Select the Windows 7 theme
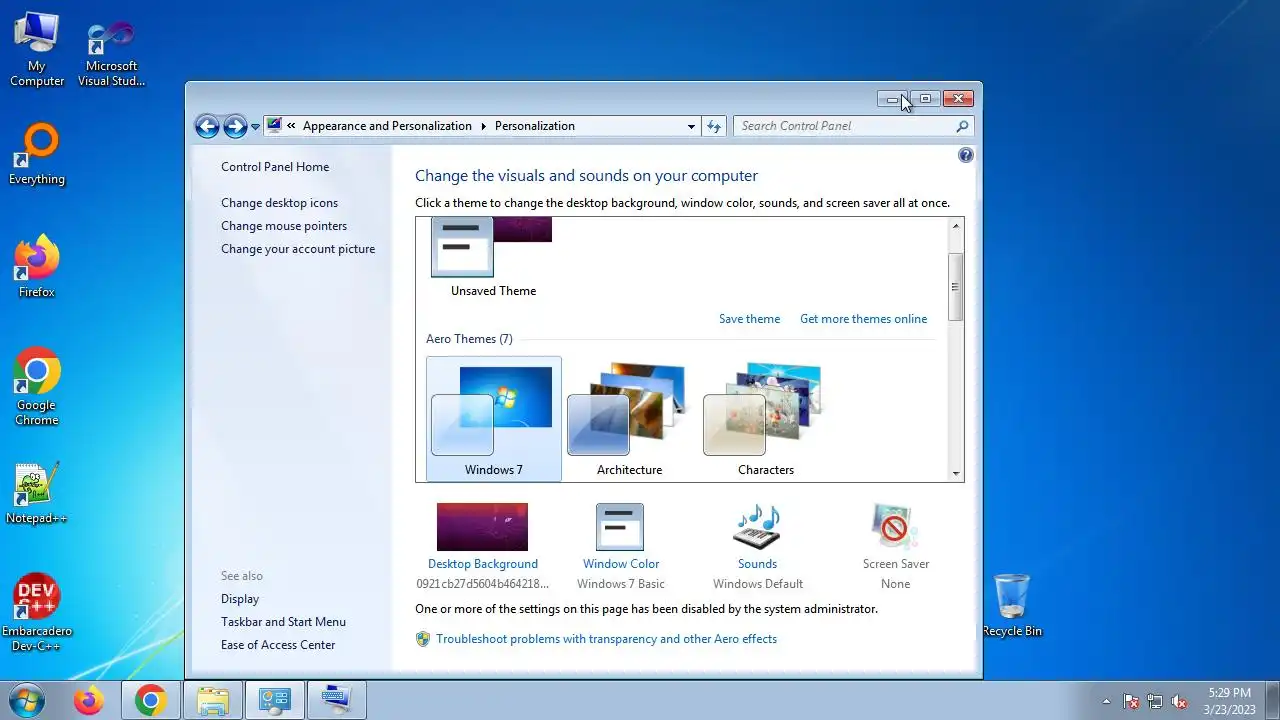Screen dimensions: 1280x720 click(x=494, y=419)
